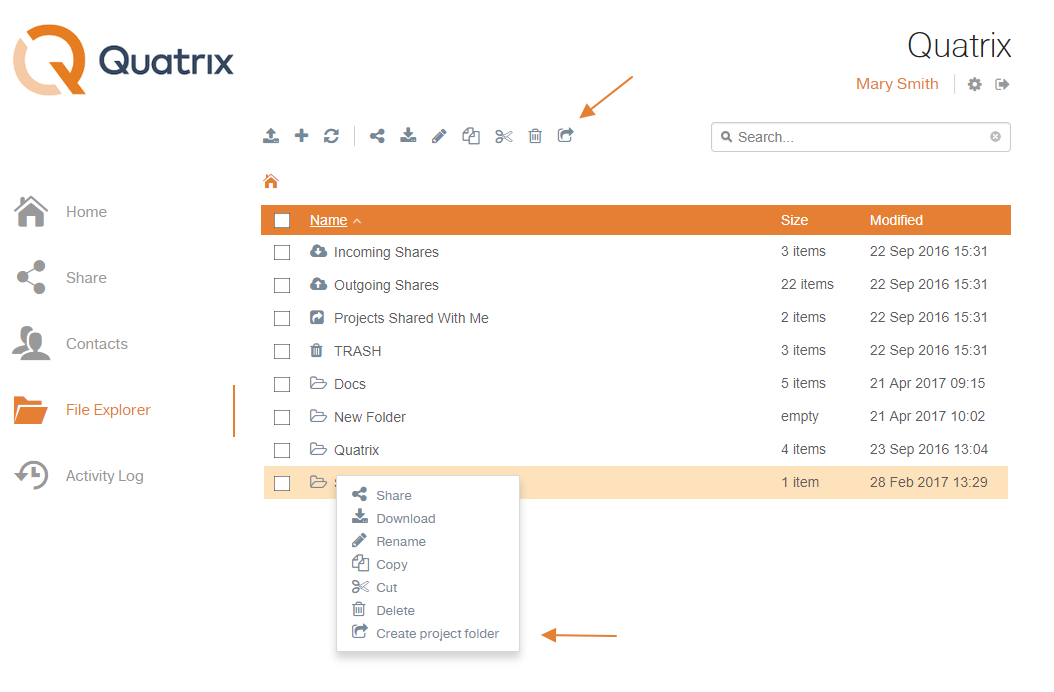Screen dimensions: 1054x692
Task: Click '28 Feb 2017 13:29' modified date
Action: [928, 482]
